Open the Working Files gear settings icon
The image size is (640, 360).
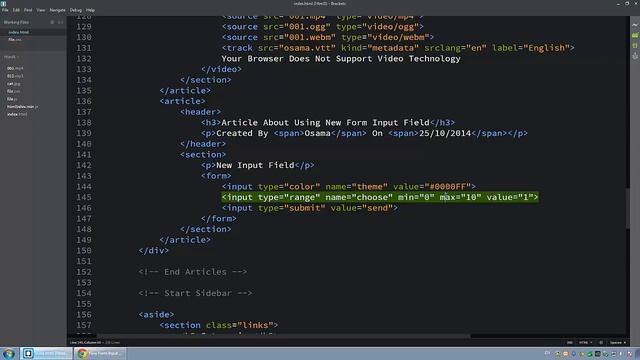pyautogui.click(x=52, y=22)
